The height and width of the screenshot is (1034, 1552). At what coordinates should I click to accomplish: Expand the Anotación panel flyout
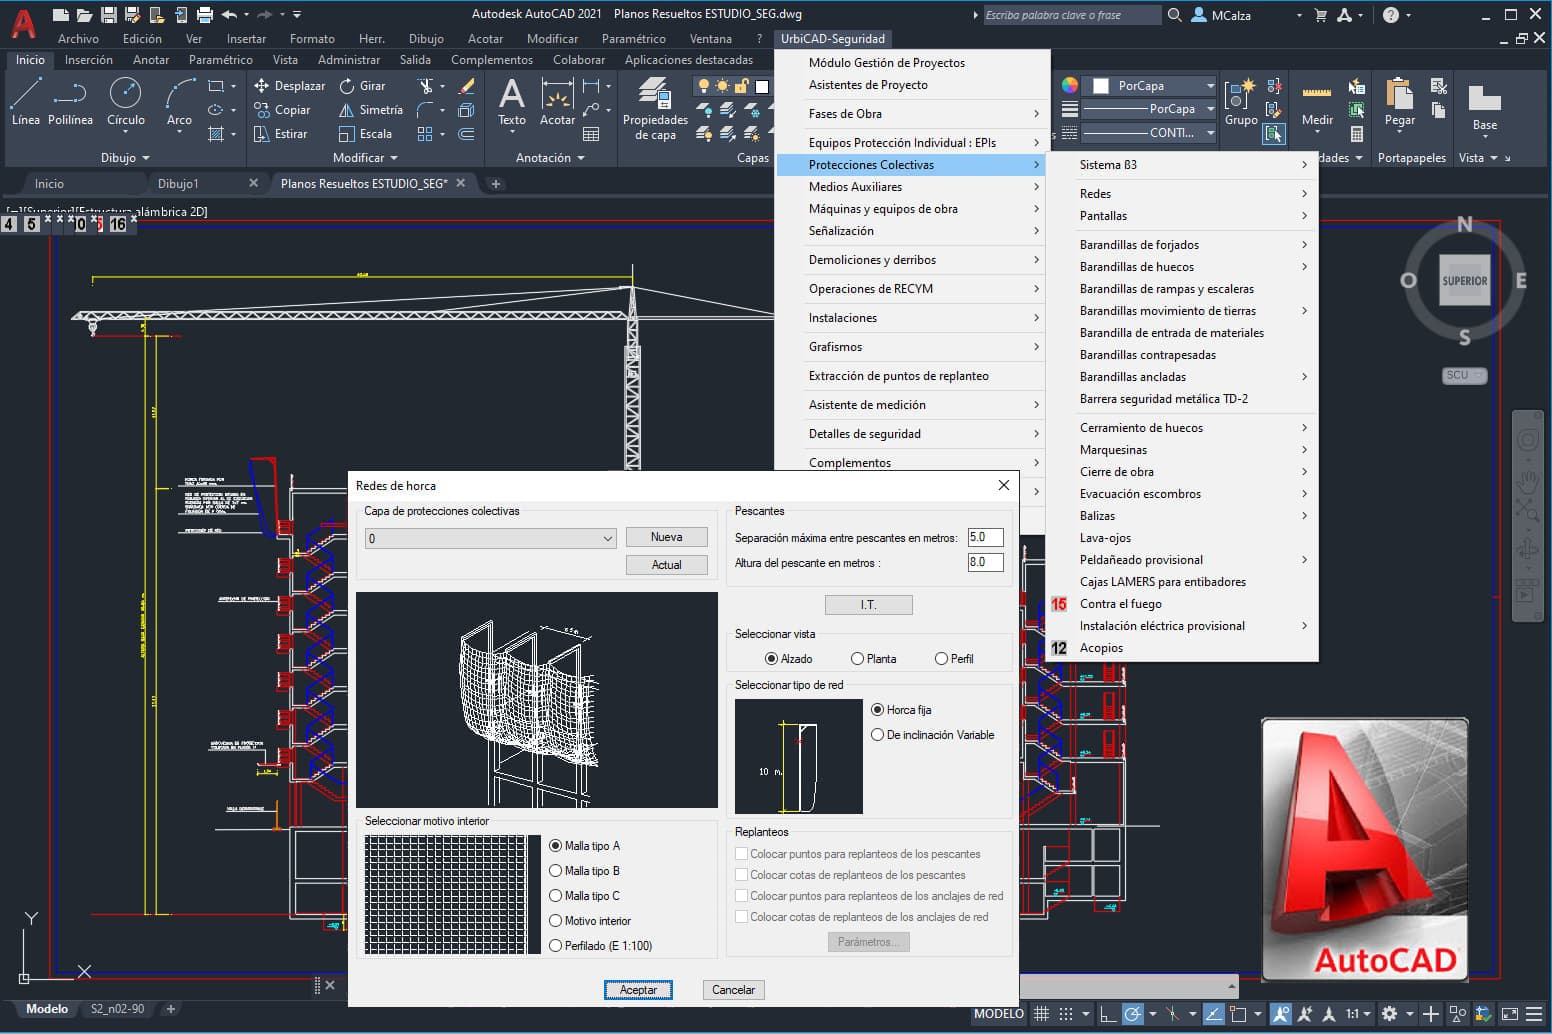coord(550,158)
